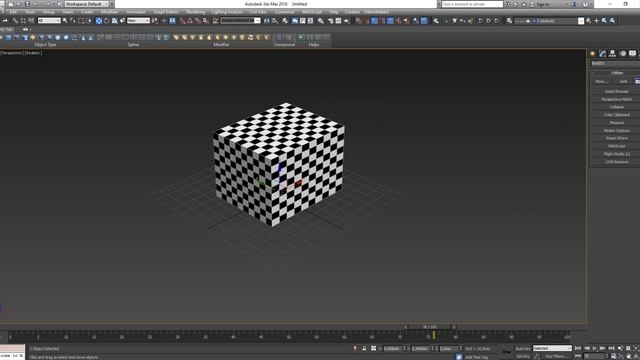Open the Selected key filter dropdown
Screen dimensions: 640x360
(x=552, y=349)
